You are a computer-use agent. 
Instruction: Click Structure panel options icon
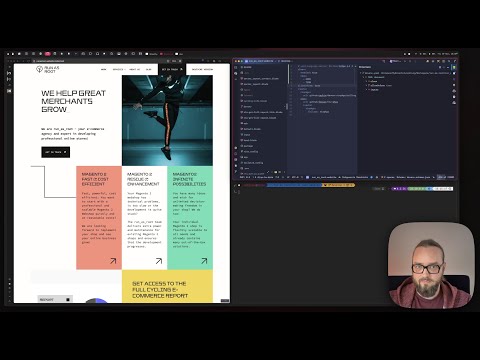tap(444, 67)
